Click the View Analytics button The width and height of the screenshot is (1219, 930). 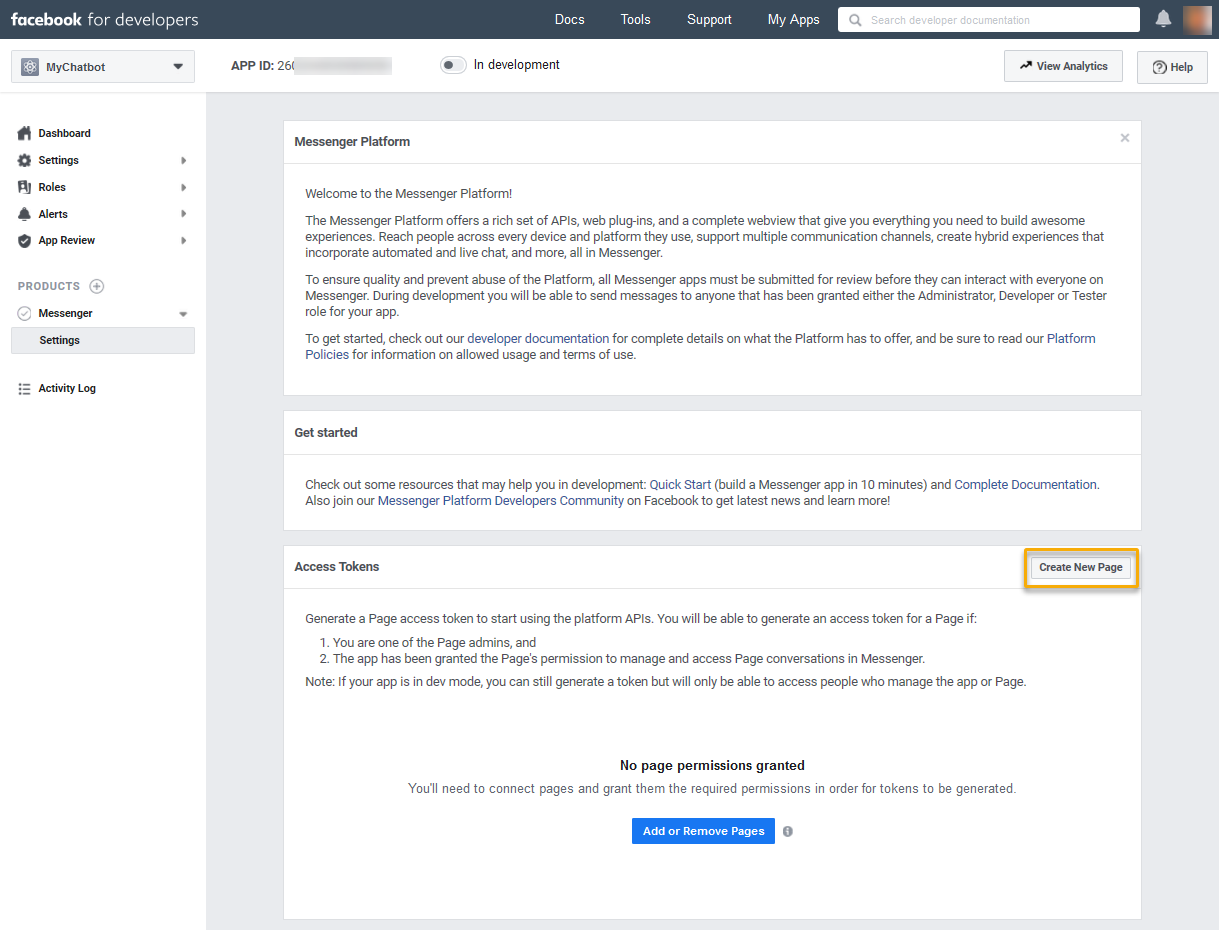pos(1063,66)
